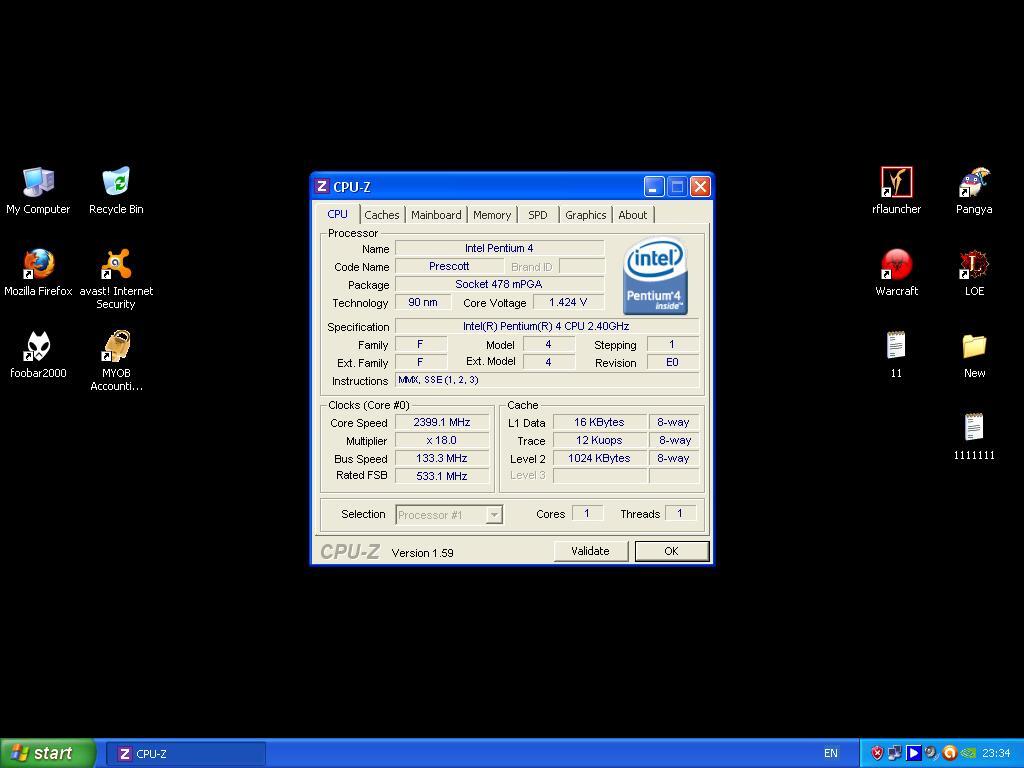The height and width of the screenshot is (768, 1024).
Task: Click the CPU-Z title bar Z icon
Action: click(x=321, y=186)
